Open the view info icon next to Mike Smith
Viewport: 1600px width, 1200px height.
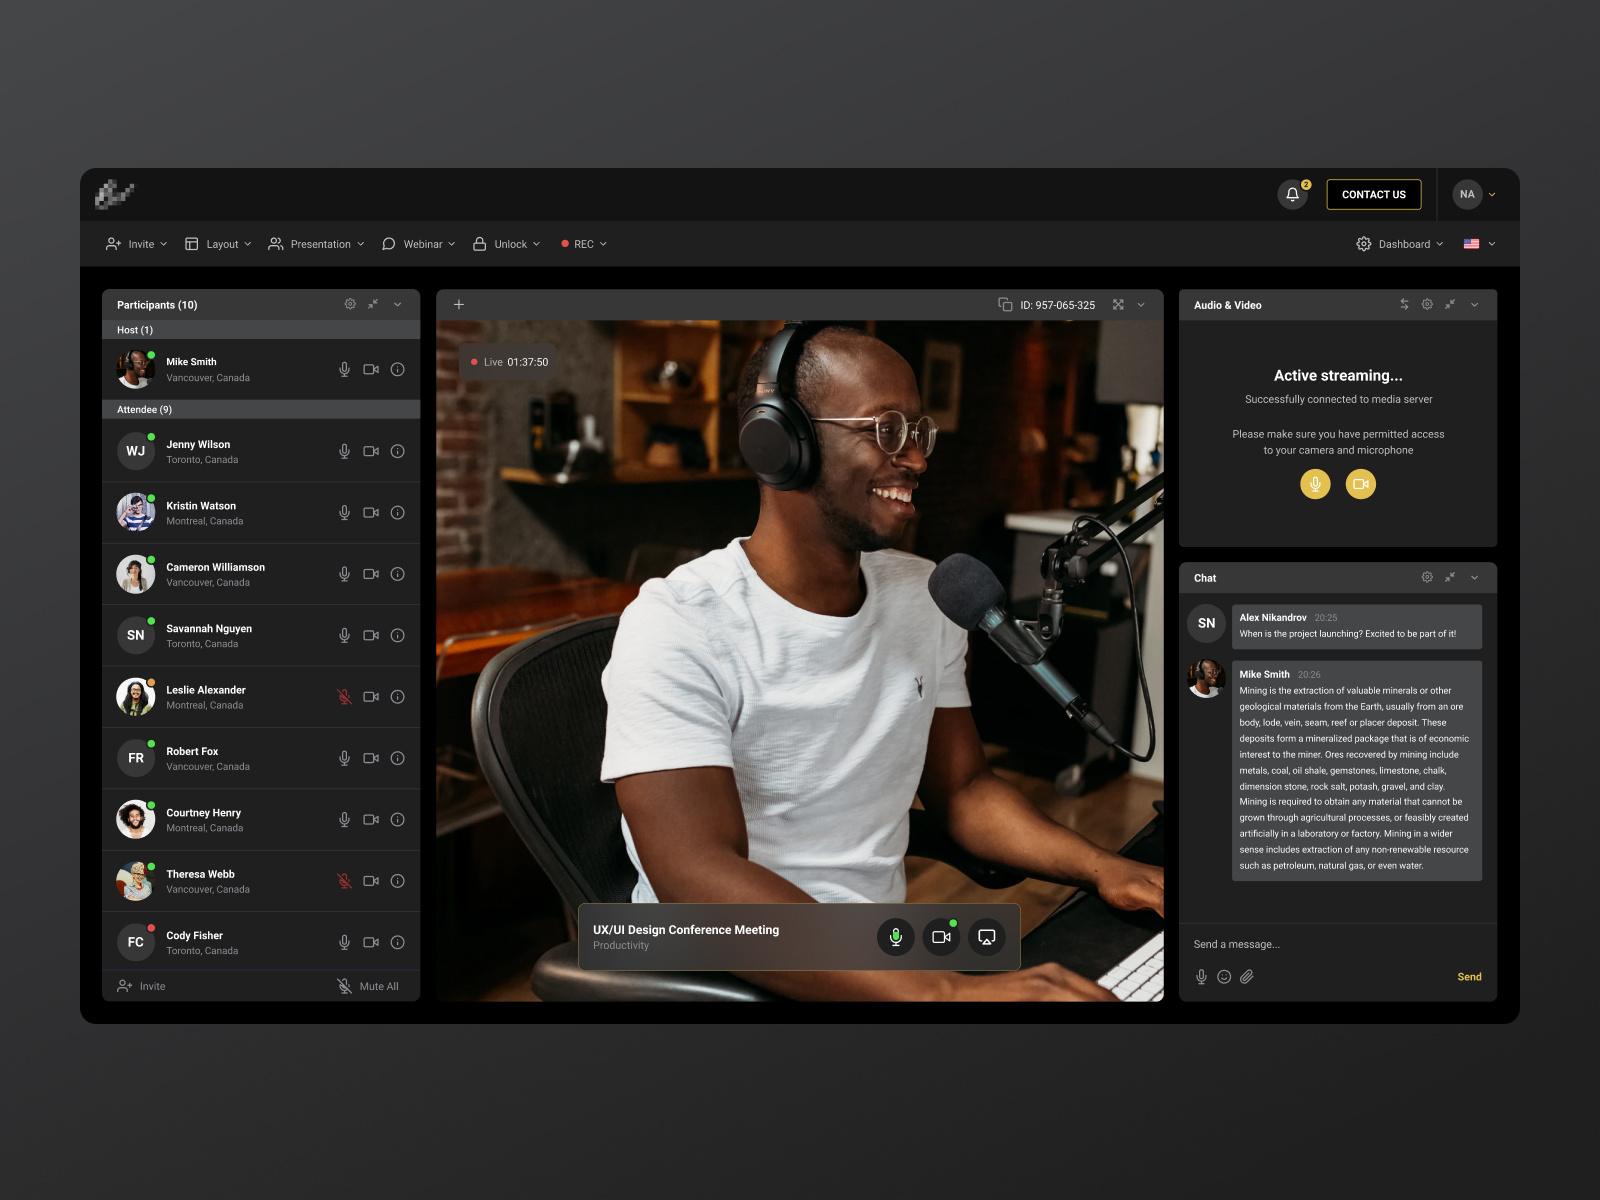397,369
